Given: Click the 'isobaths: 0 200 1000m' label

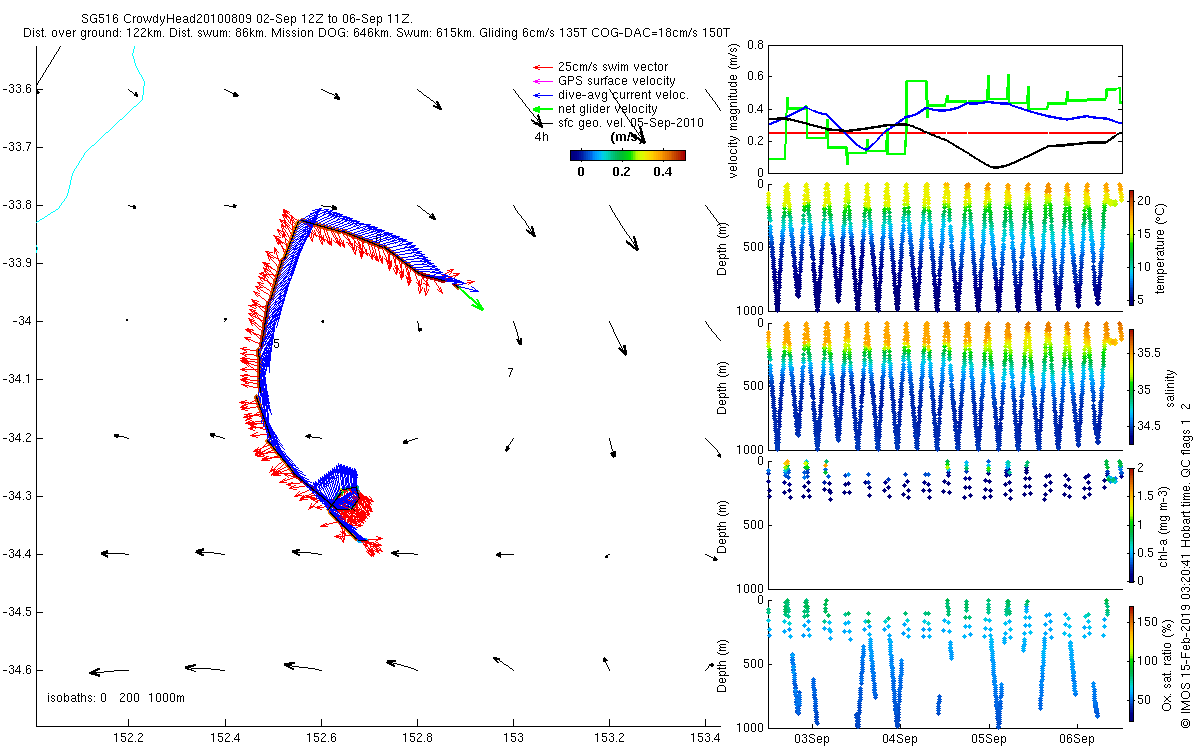Looking at the screenshot, I should pos(116,698).
